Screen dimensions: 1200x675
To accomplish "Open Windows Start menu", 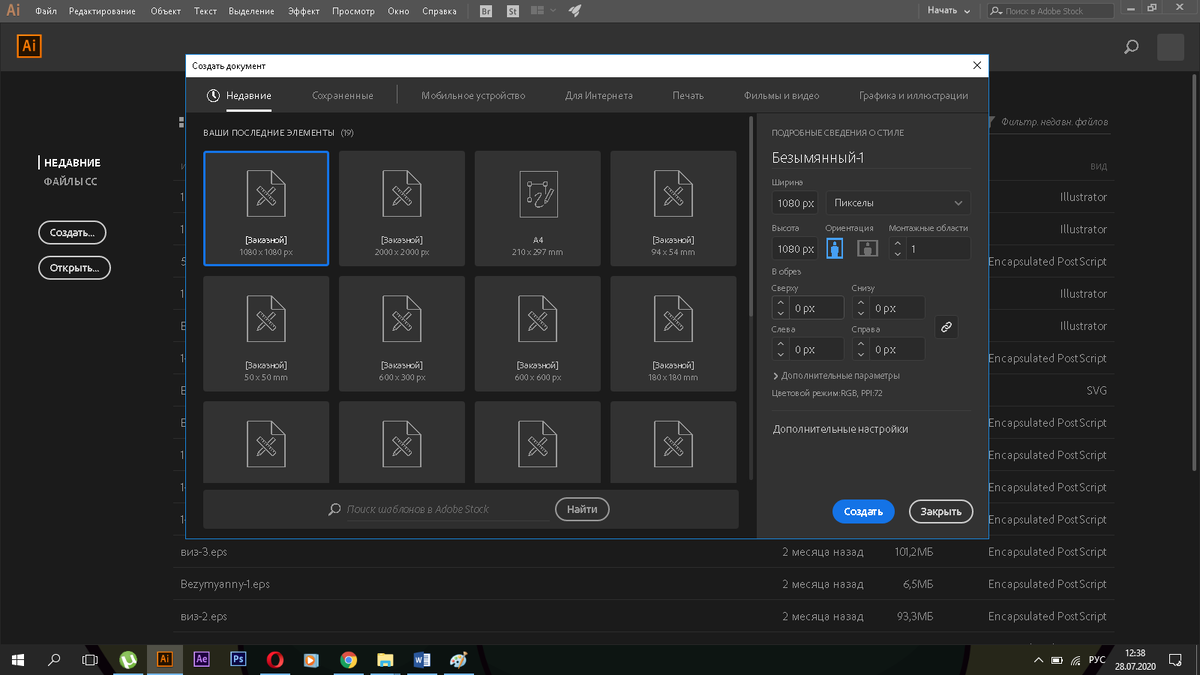I will click(19, 660).
